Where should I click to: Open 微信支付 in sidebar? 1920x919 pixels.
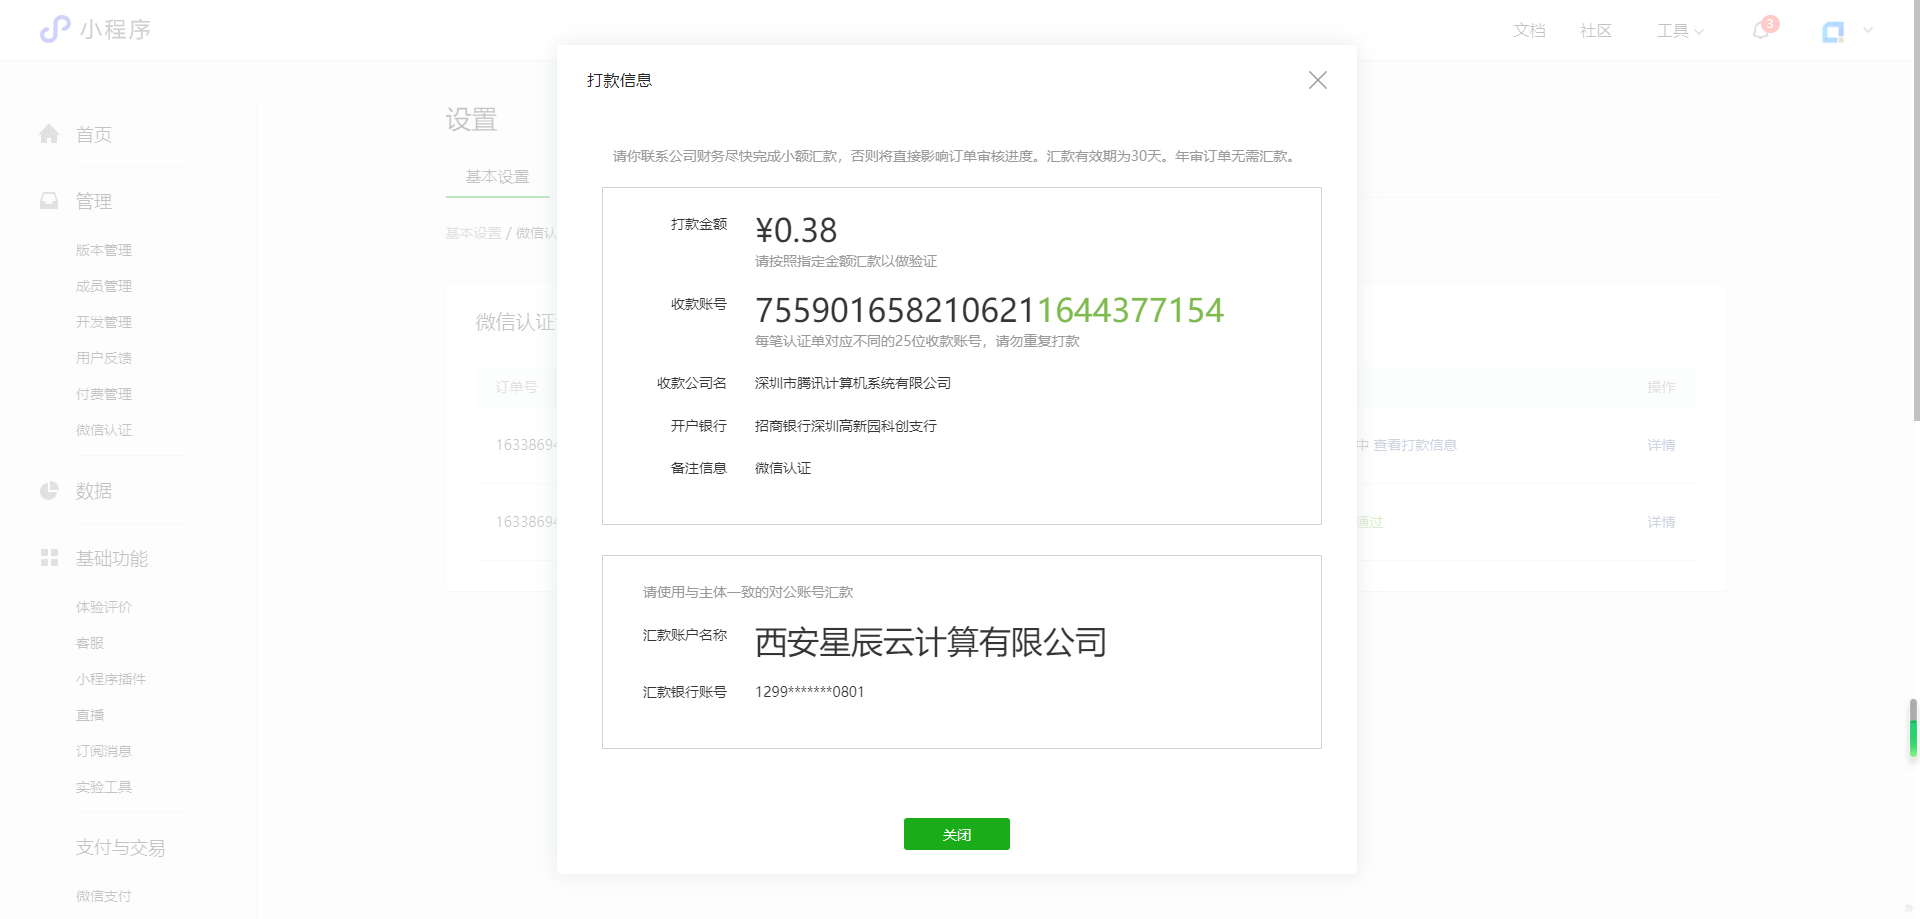coord(104,896)
